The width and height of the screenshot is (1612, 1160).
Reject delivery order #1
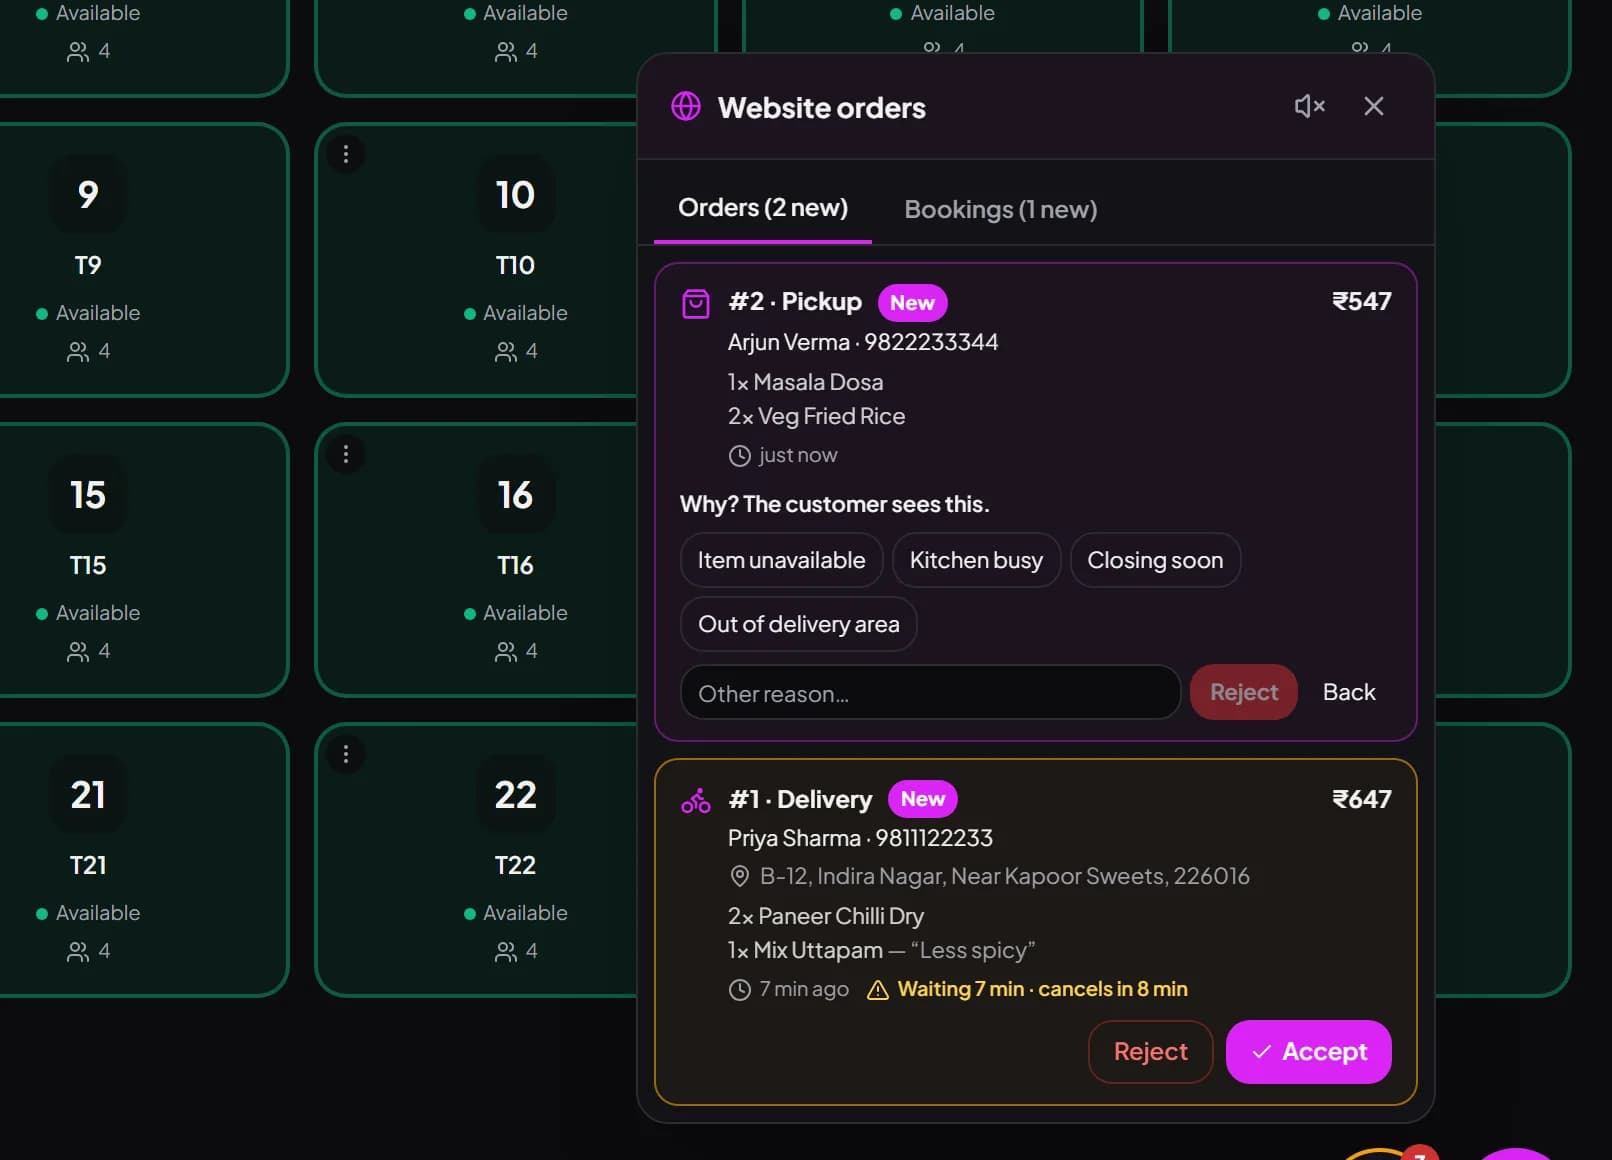(x=1150, y=1051)
